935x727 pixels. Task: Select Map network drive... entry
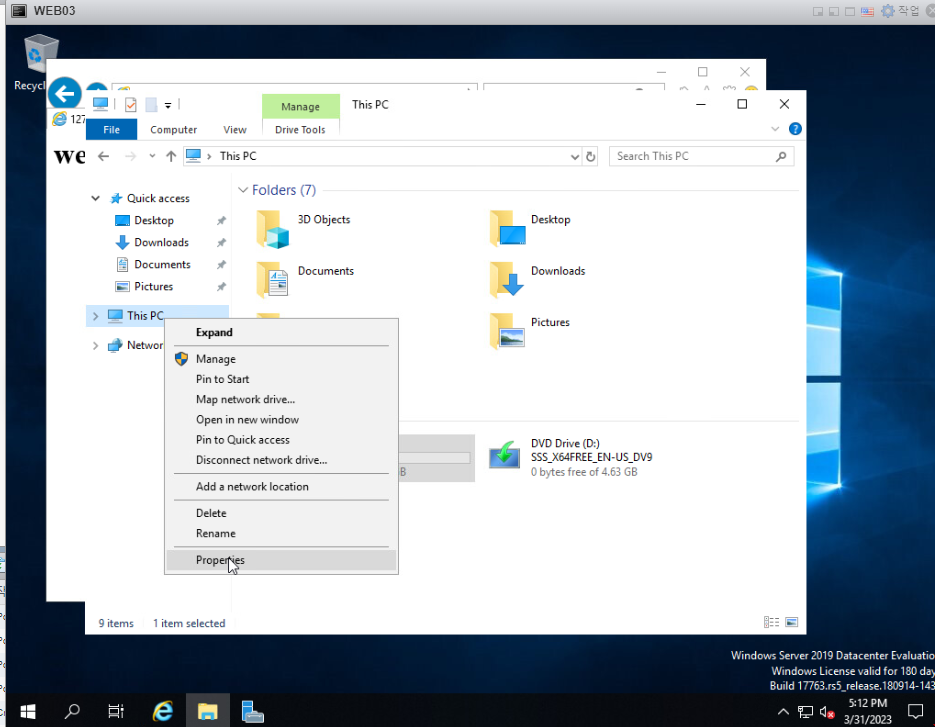coord(281,400)
